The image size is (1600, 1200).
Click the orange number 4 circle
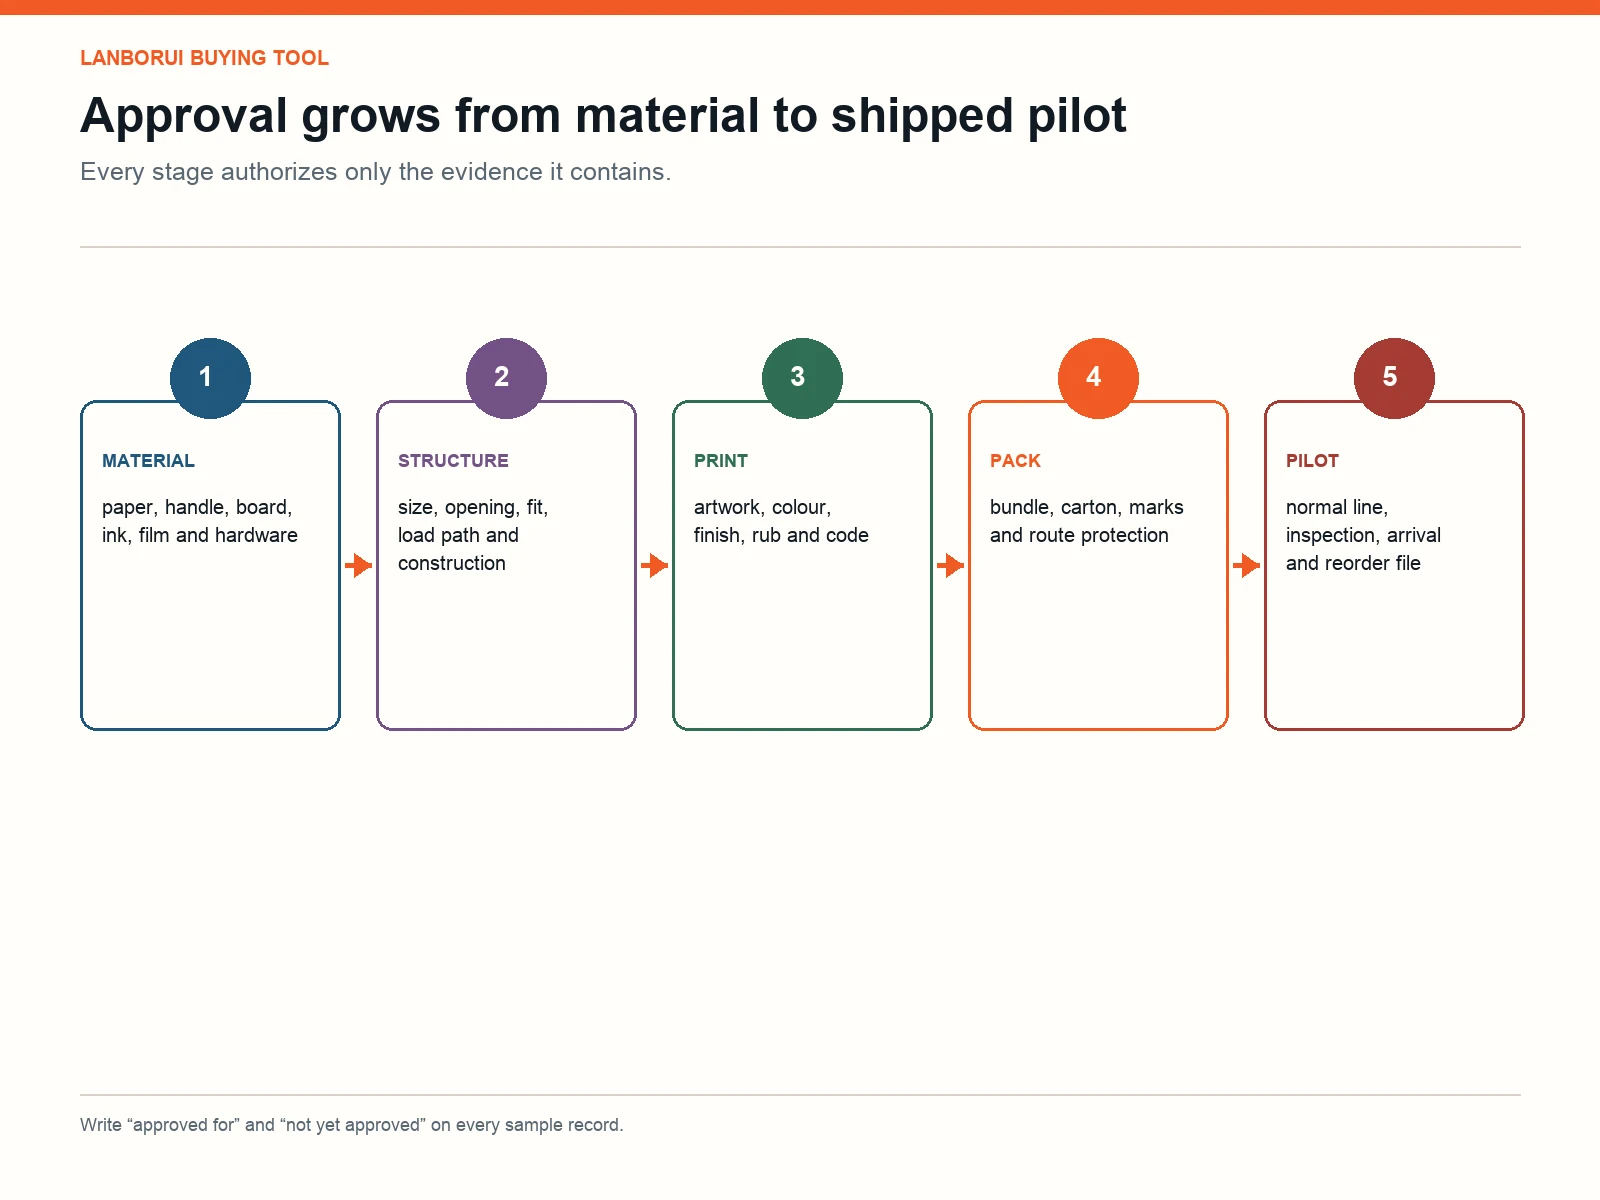[1098, 378]
